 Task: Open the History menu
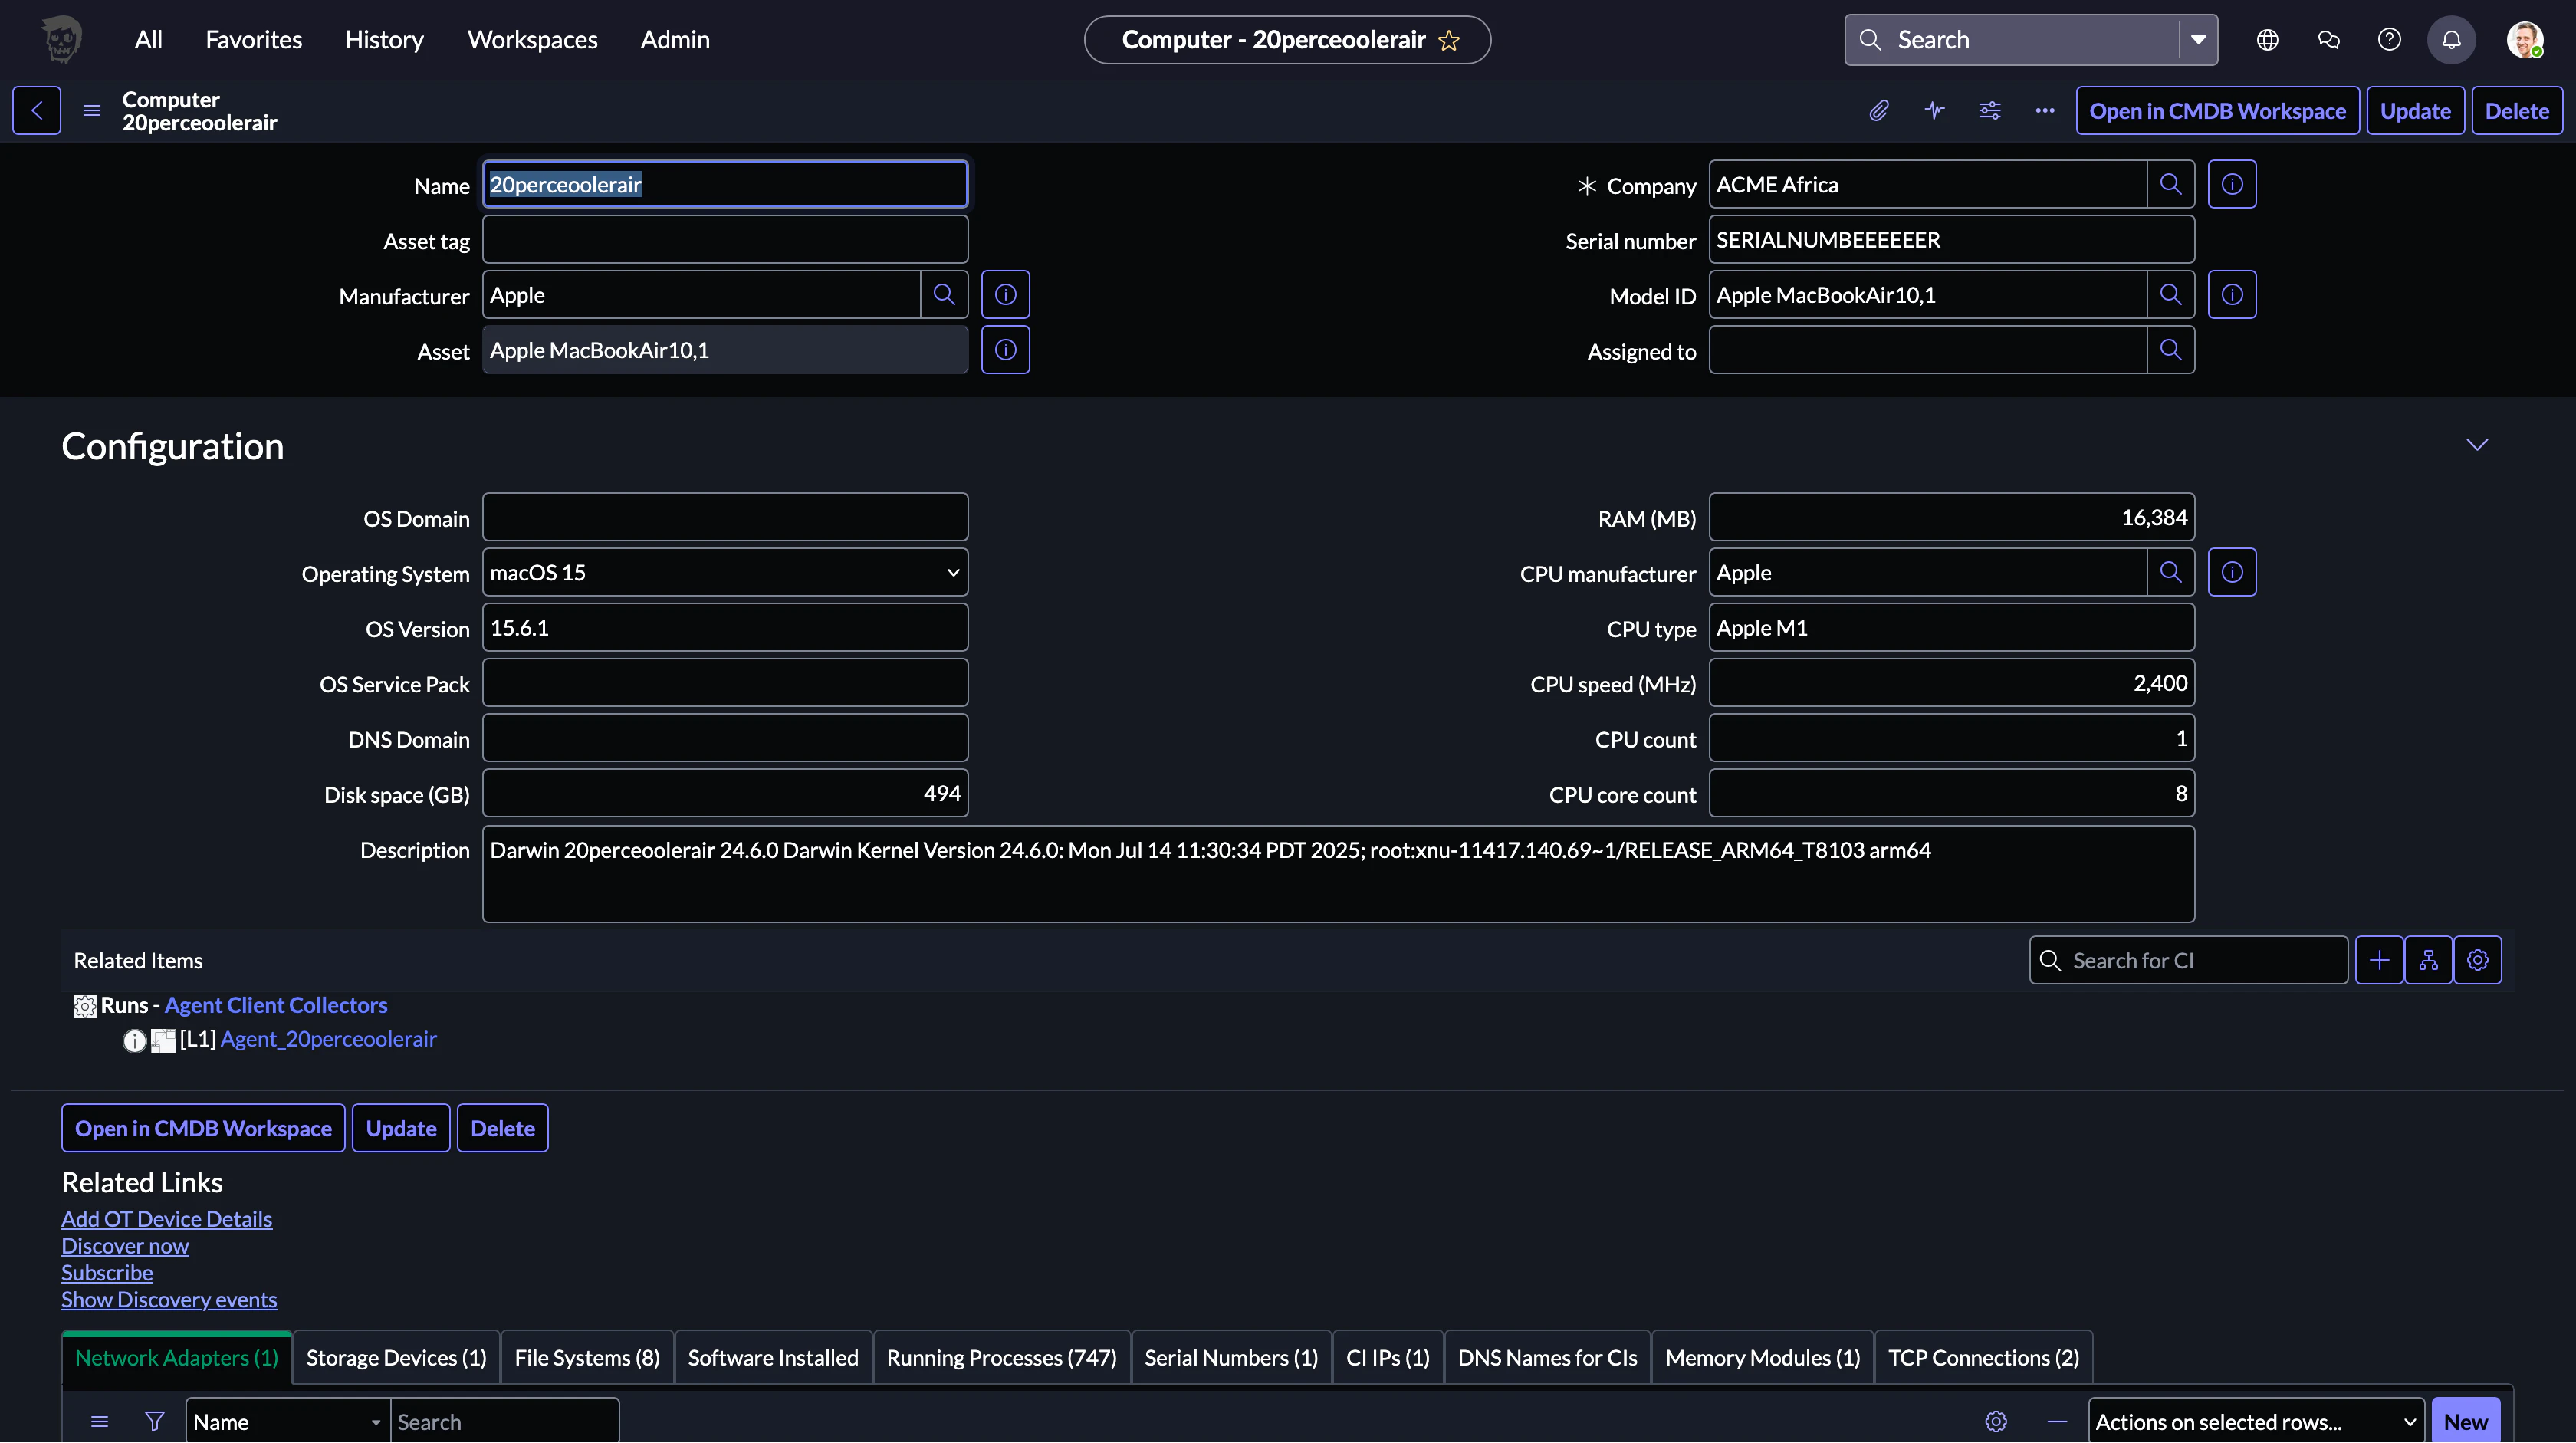(x=384, y=40)
